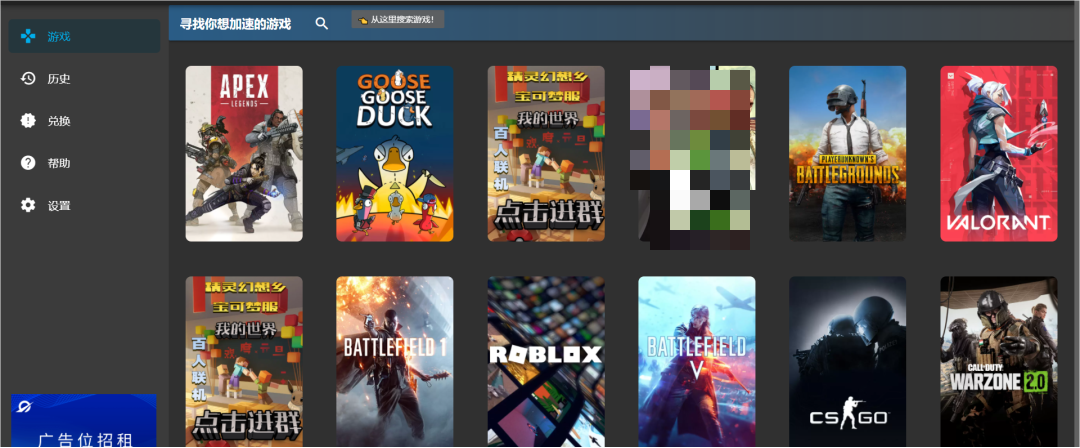Click the magnifier search icon
1080x448 pixels.
pos(322,23)
